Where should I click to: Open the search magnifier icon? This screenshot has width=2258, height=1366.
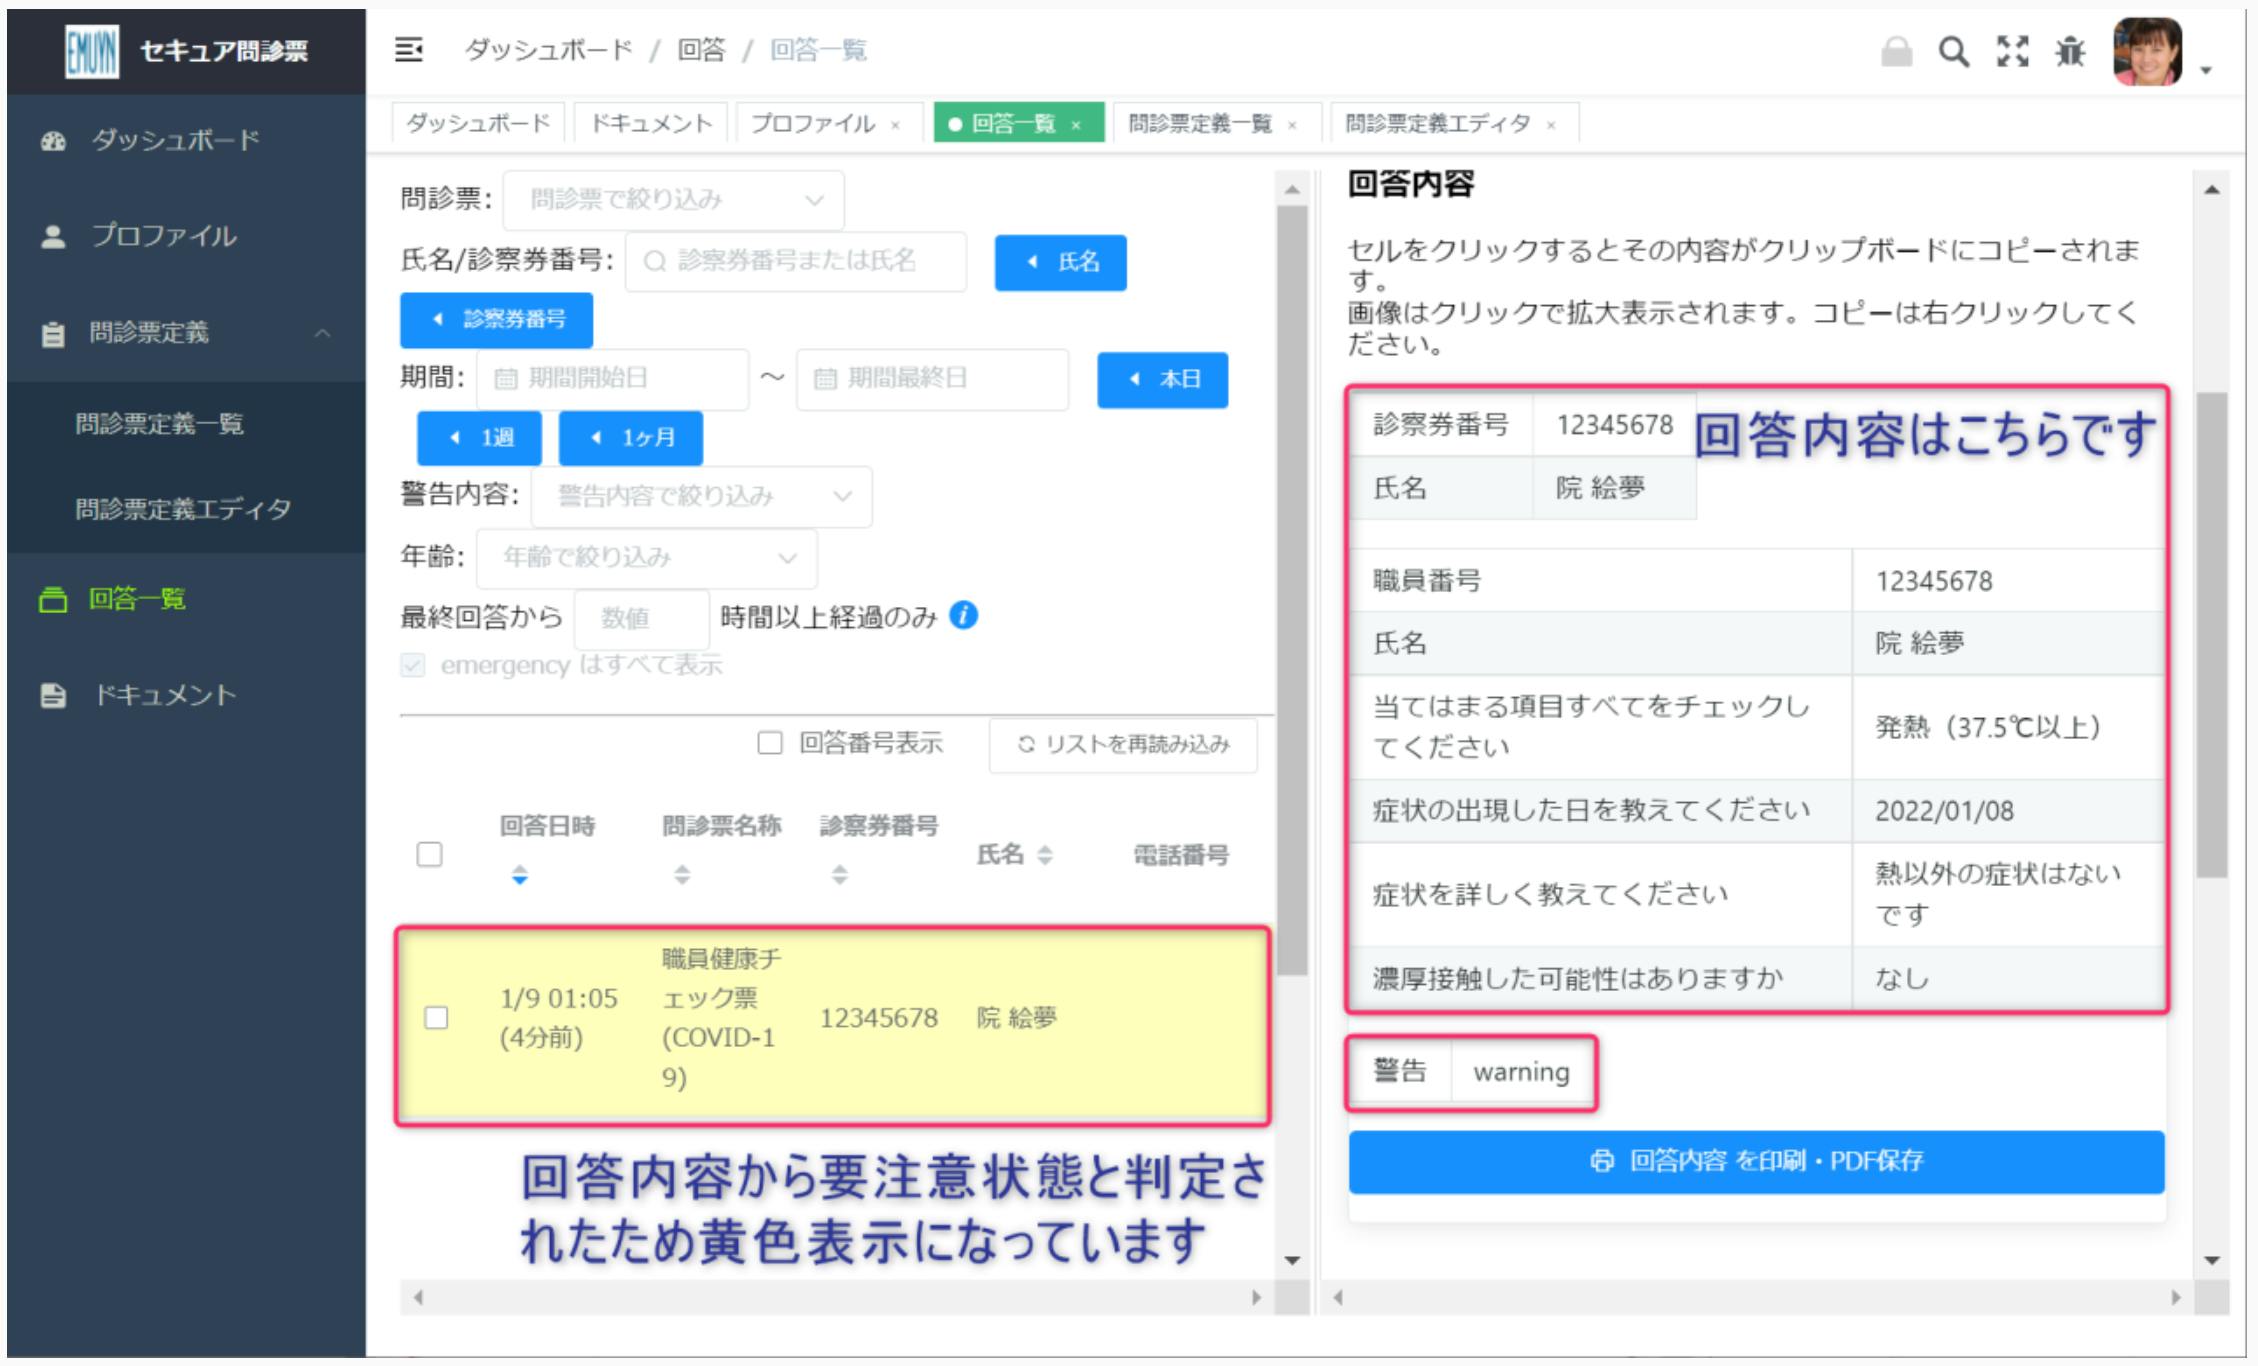[1953, 51]
